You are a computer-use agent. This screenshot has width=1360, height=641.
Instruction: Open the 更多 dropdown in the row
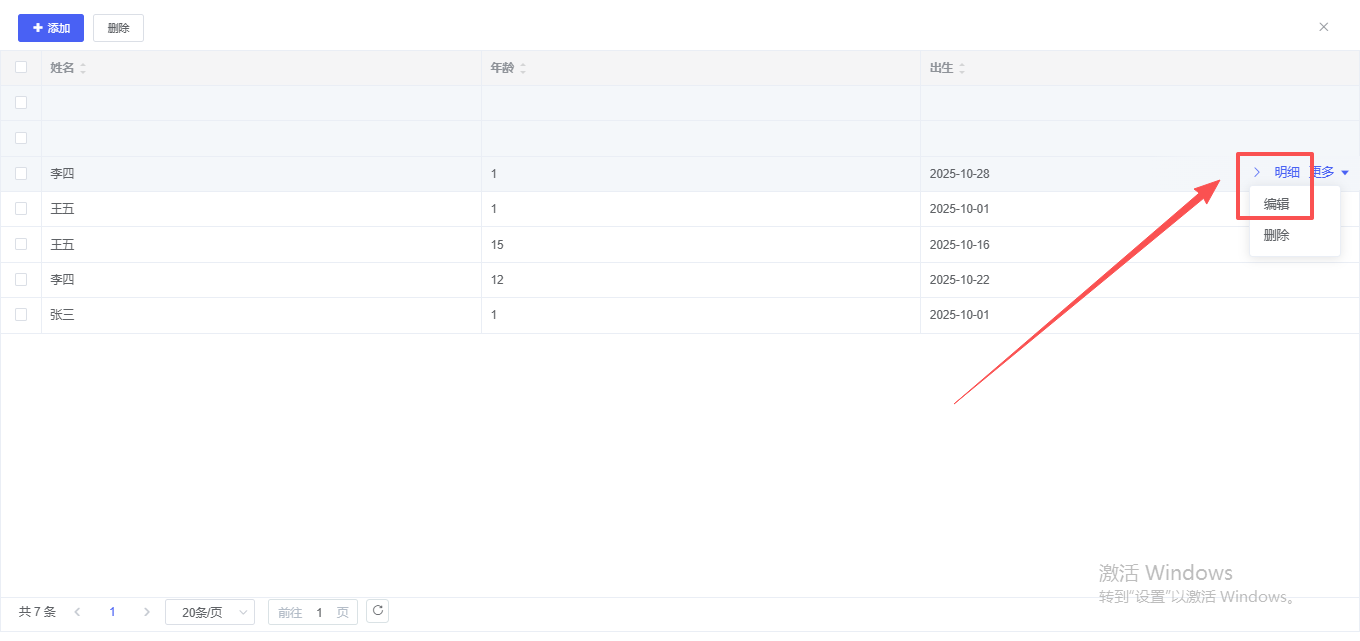1330,173
